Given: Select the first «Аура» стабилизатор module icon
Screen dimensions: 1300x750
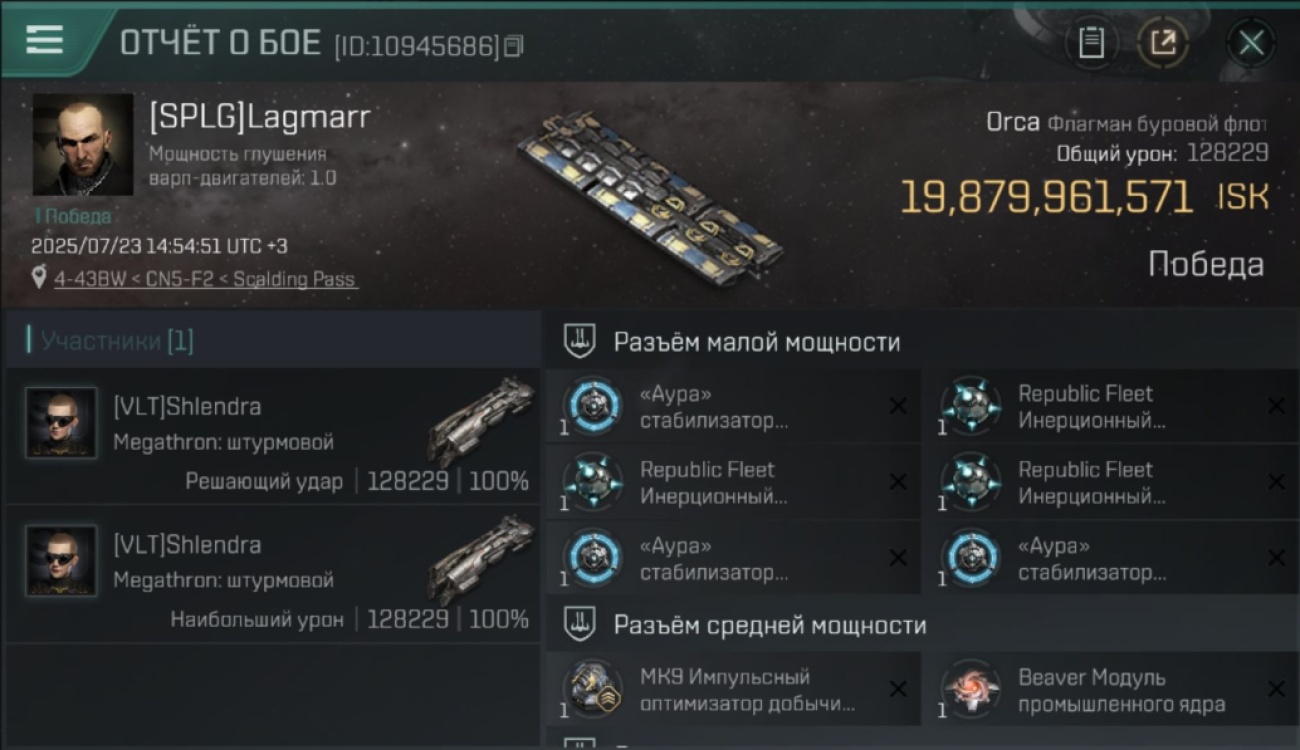Looking at the screenshot, I should pyautogui.click(x=594, y=406).
